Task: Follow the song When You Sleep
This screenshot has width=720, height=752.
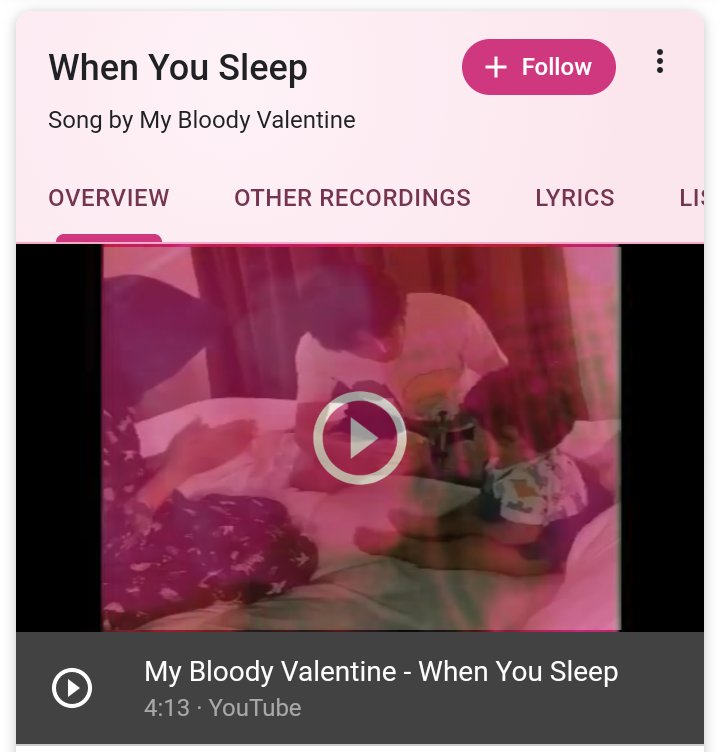Action: pyautogui.click(x=539, y=67)
